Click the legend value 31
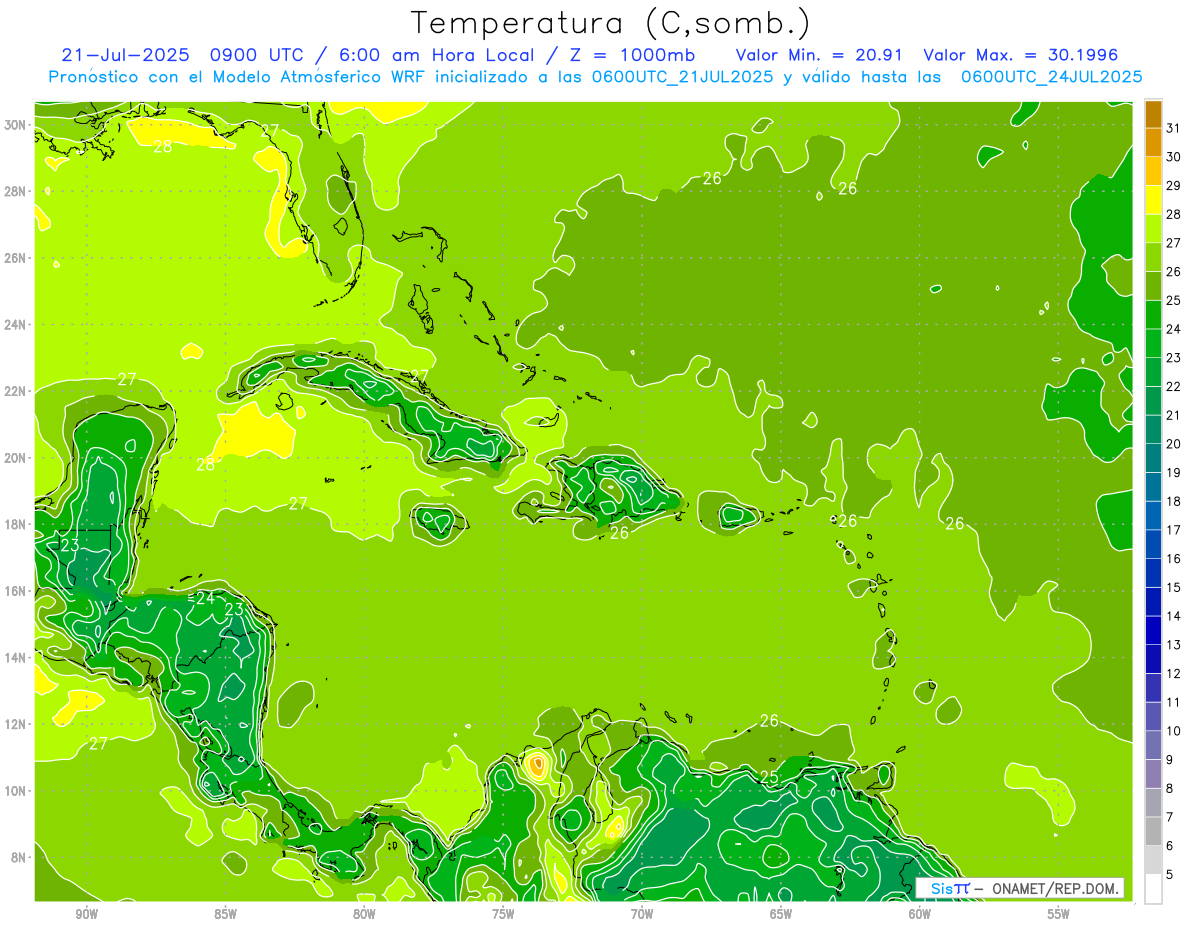1200x927 pixels. [1174, 128]
